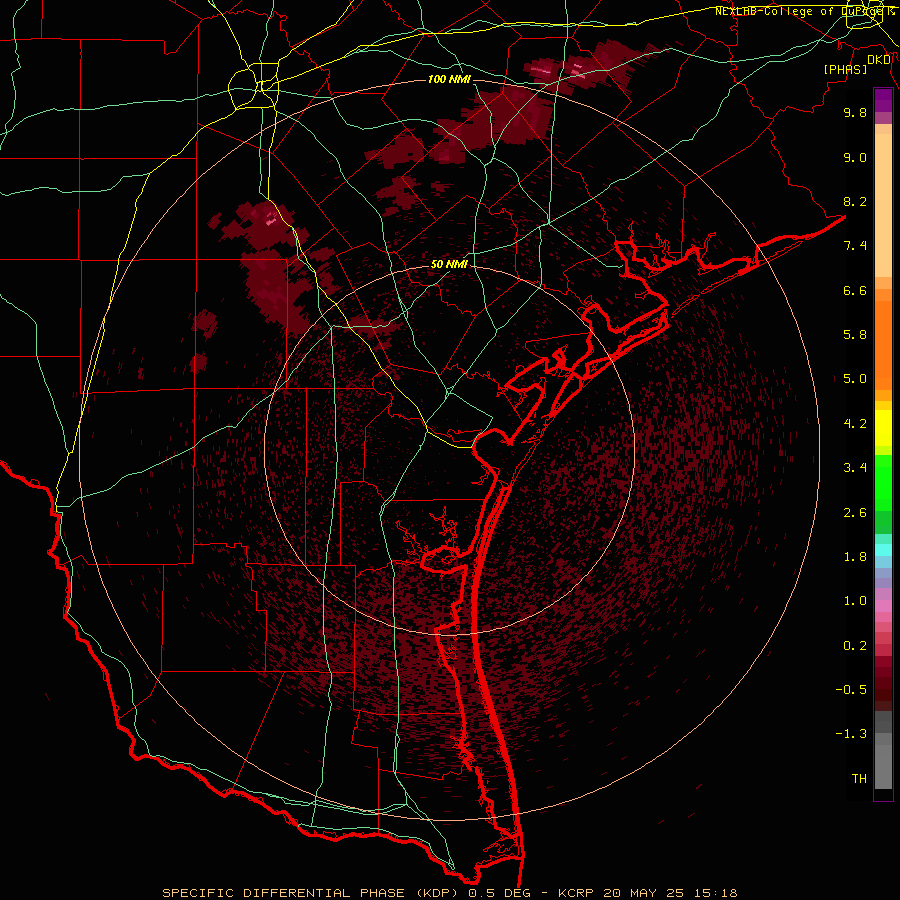Click the DKD label above the color scale

point(879,60)
